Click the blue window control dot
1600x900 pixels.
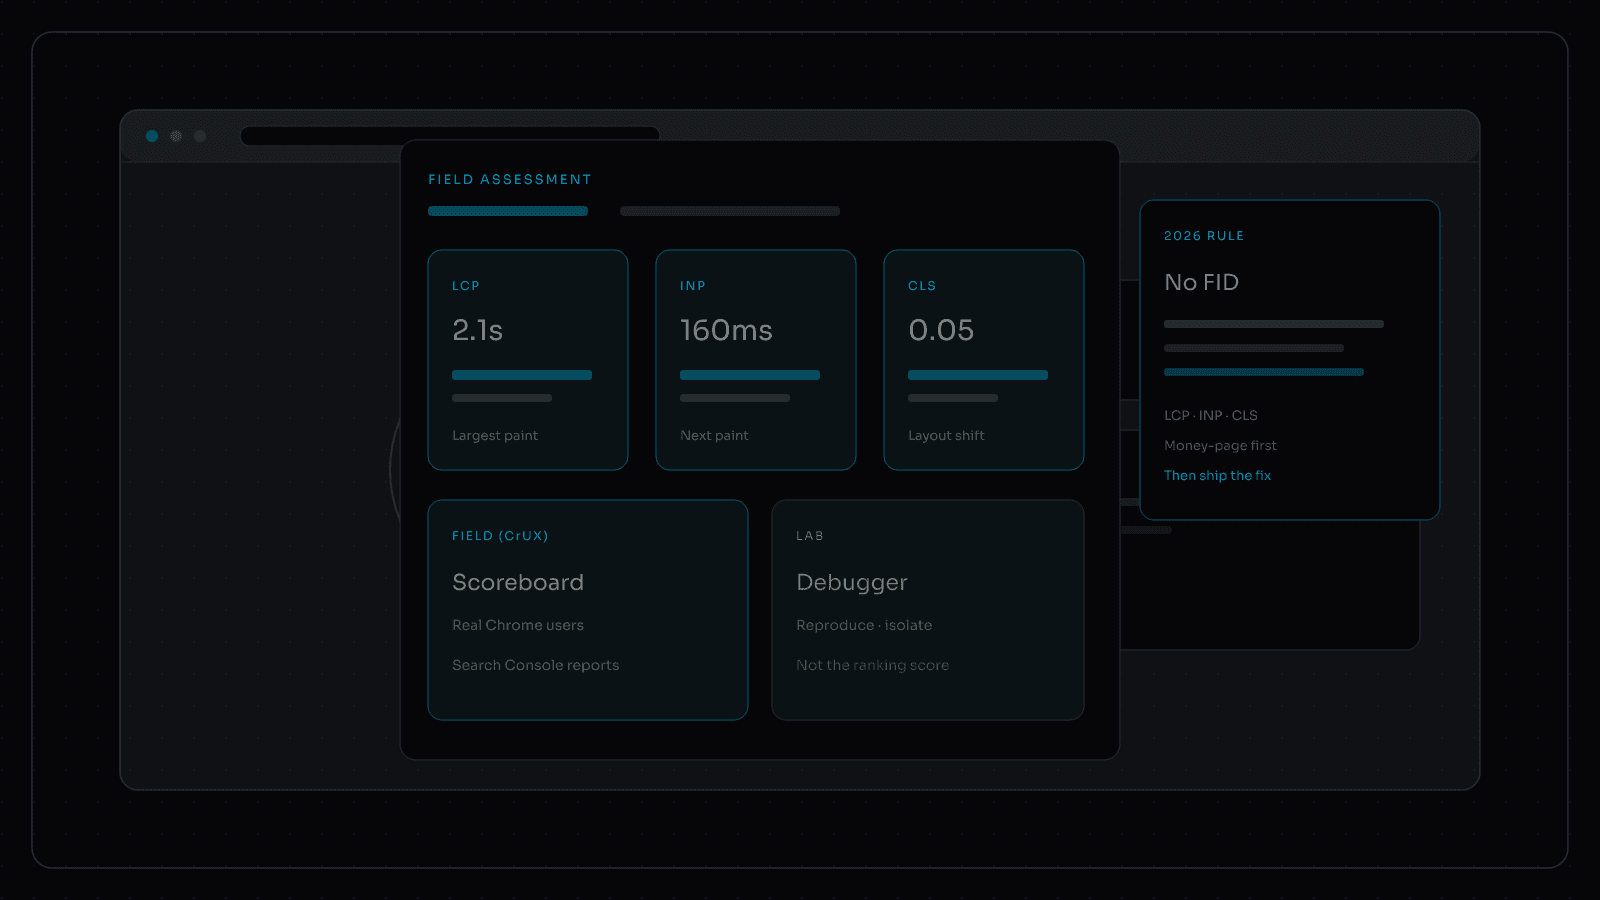tap(152, 136)
